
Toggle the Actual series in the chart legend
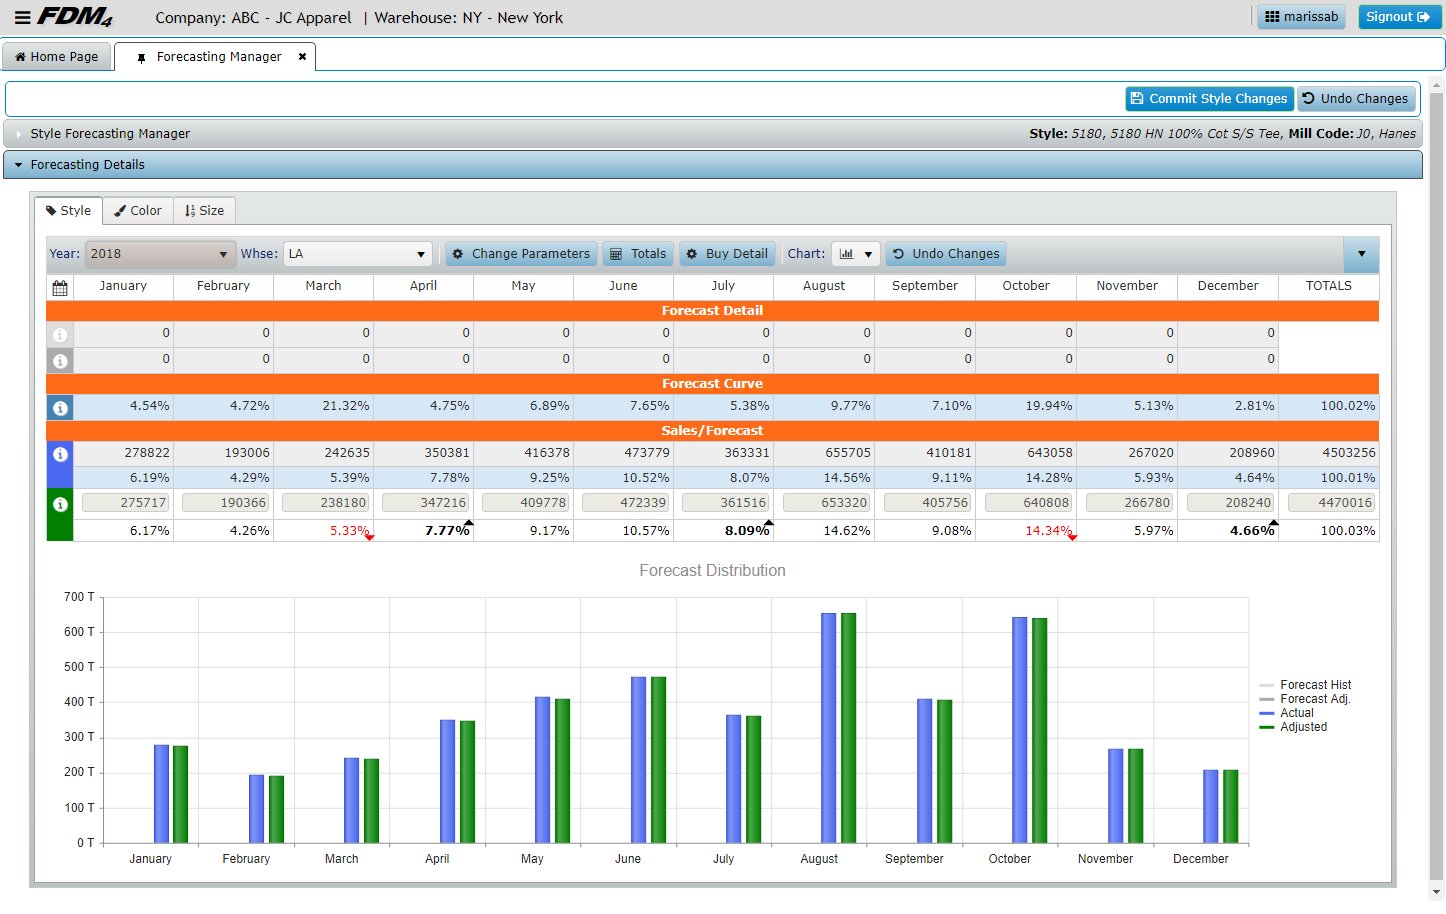(x=1296, y=713)
